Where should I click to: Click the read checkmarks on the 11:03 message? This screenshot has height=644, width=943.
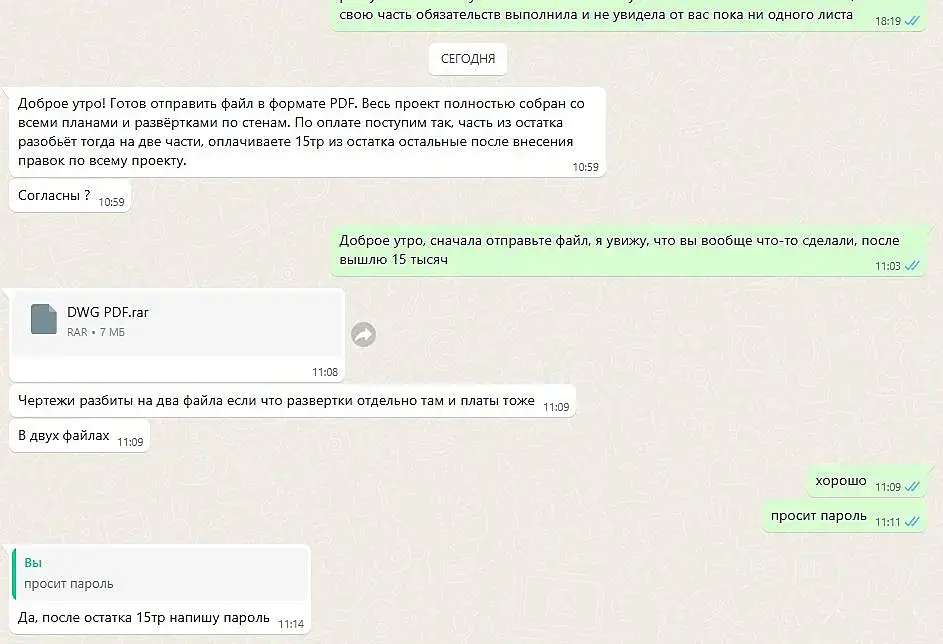point(912,266)
